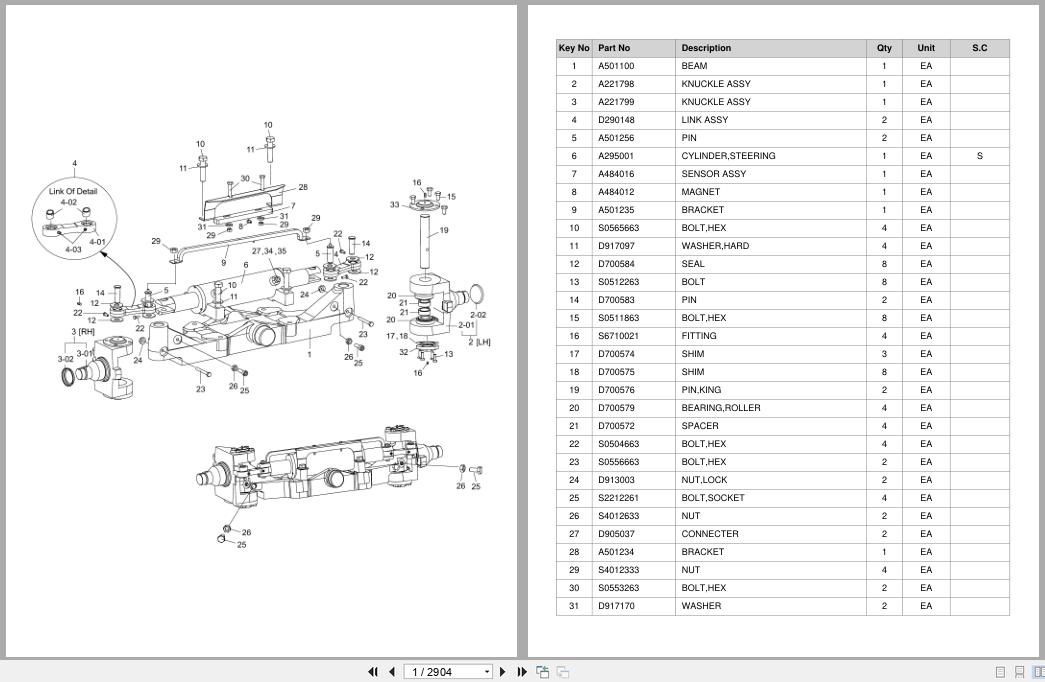Select part number D700583
This screenshot has height=682, width=1045.
[x=616, y=300]
